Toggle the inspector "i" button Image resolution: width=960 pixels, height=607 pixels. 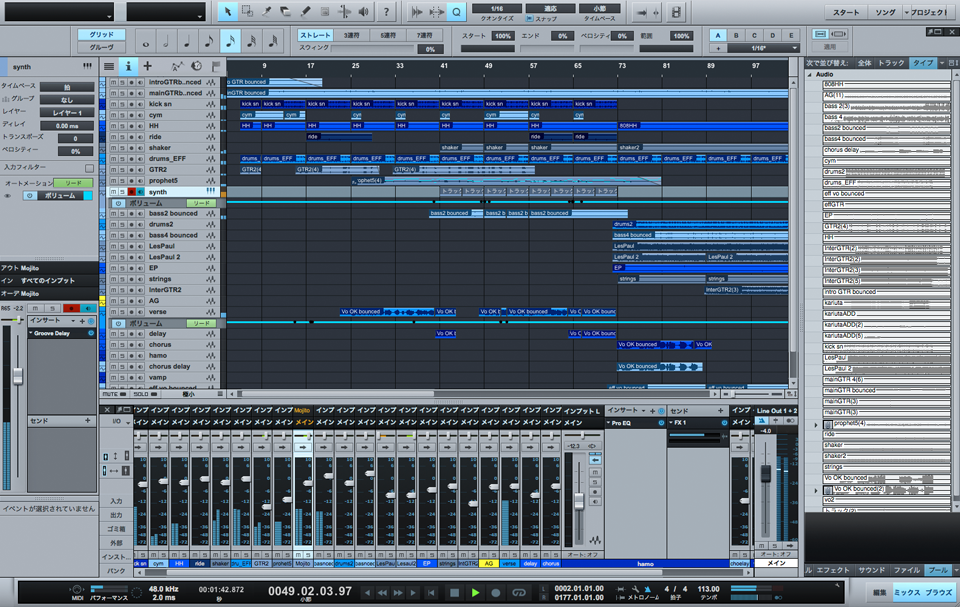[128, 66]
